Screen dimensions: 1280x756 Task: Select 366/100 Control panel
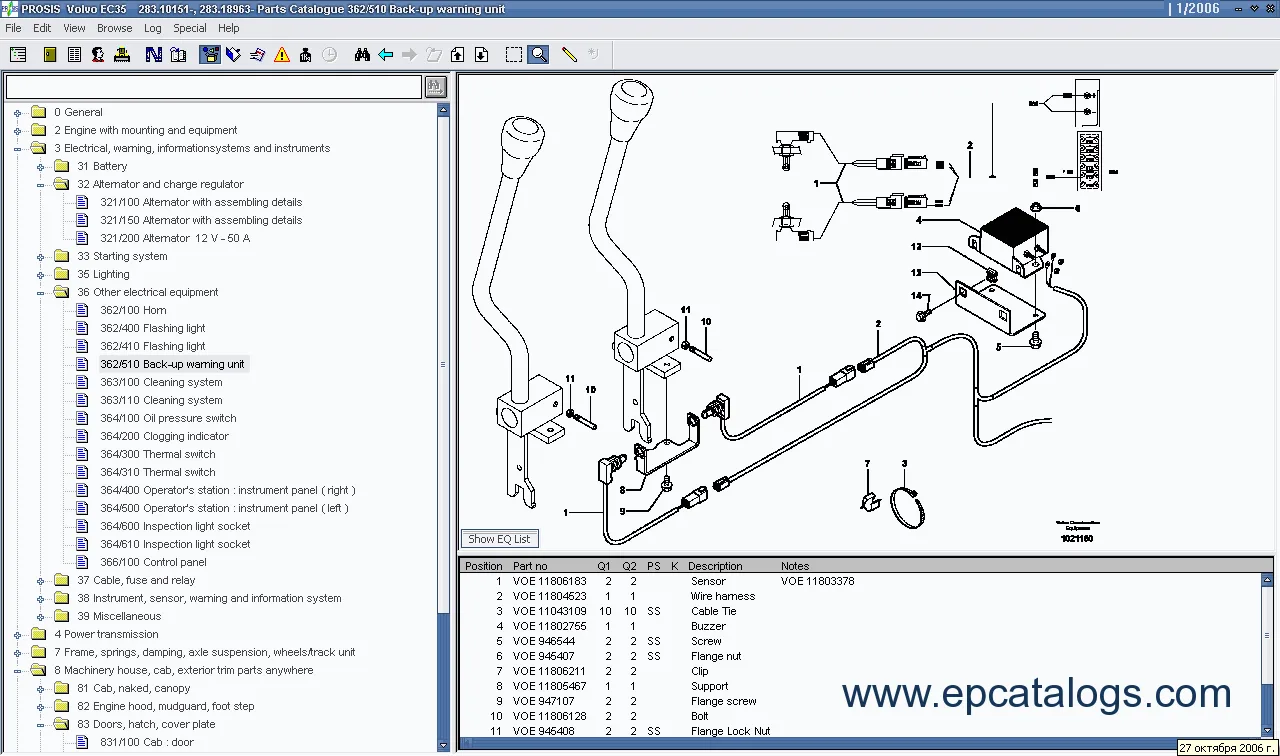(153, 562)
